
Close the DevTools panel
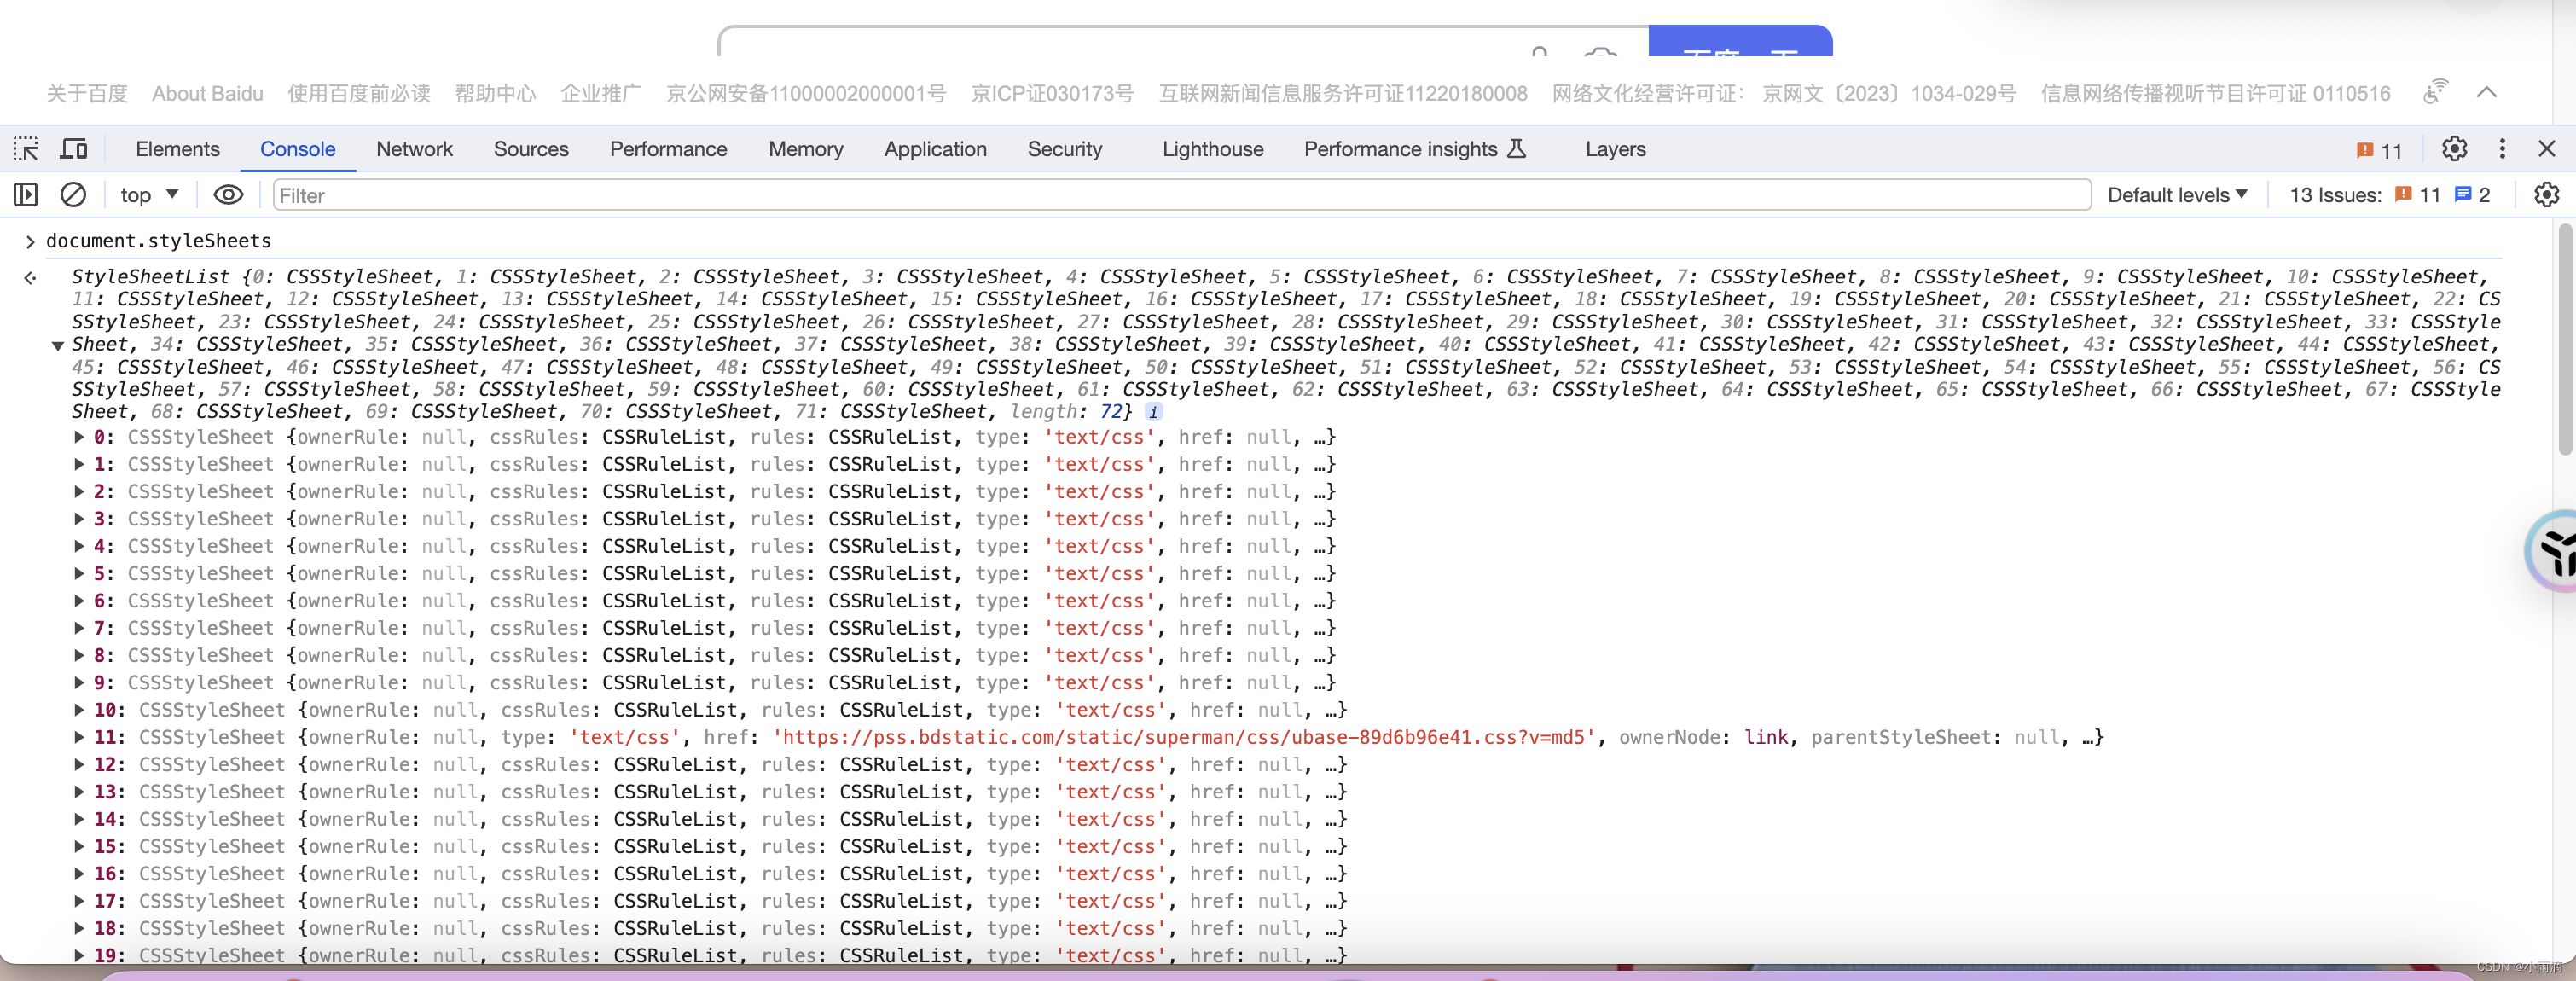pyautogui.click(x=2547, y=149)
